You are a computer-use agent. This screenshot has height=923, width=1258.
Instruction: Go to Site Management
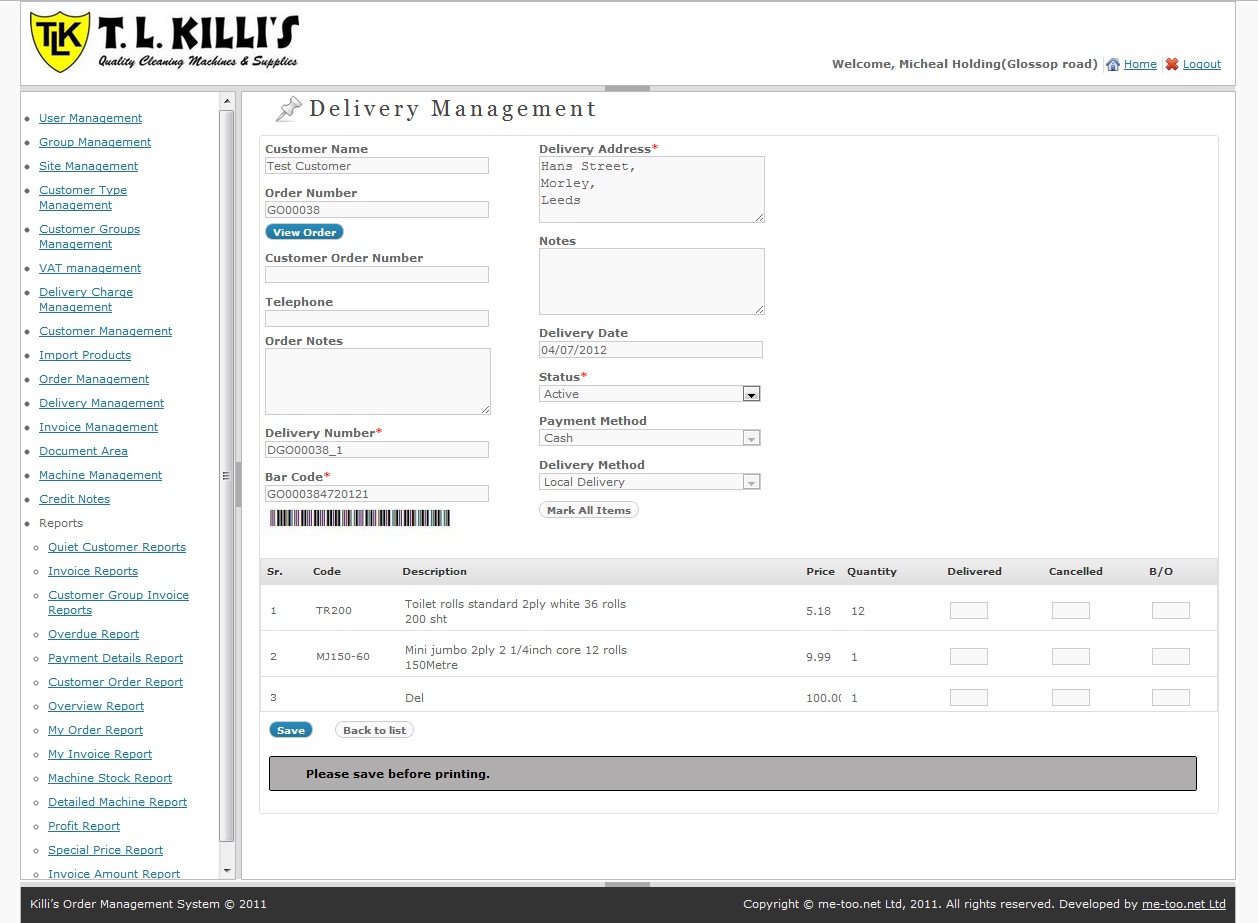88,166
